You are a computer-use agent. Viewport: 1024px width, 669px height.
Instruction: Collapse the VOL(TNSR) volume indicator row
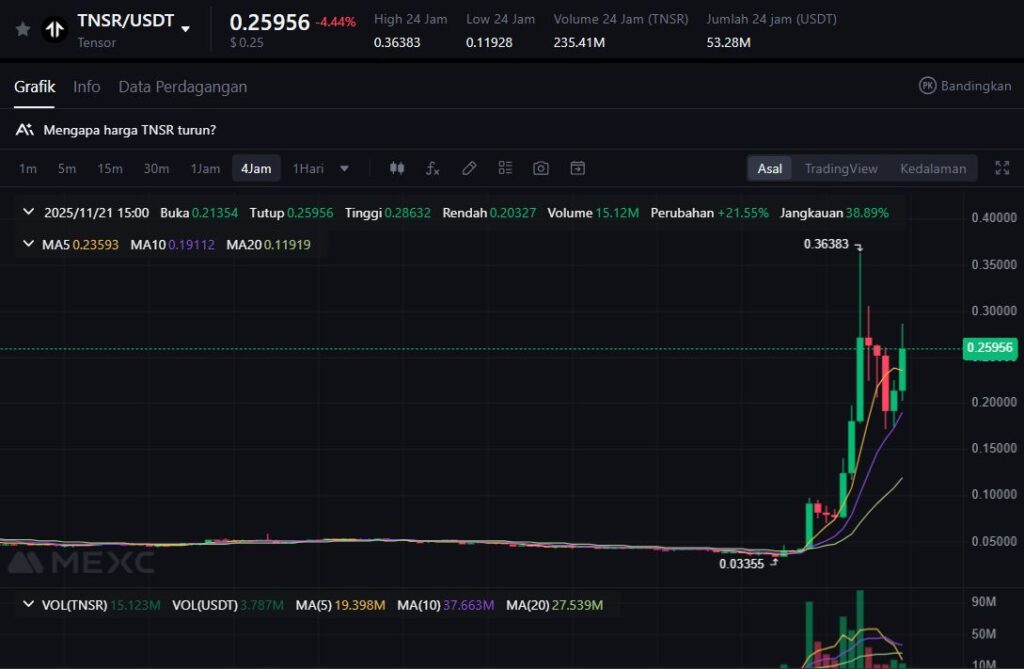coord(28,605)
